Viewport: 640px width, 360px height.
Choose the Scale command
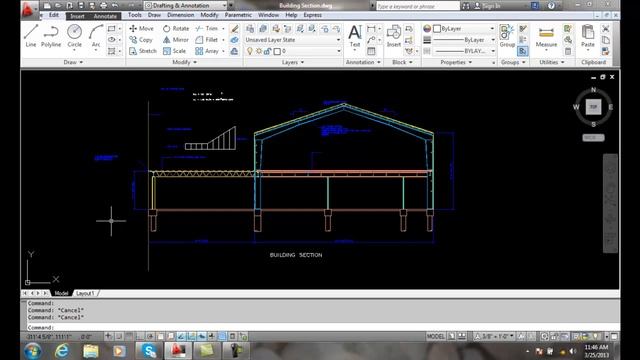click(174, 51)
